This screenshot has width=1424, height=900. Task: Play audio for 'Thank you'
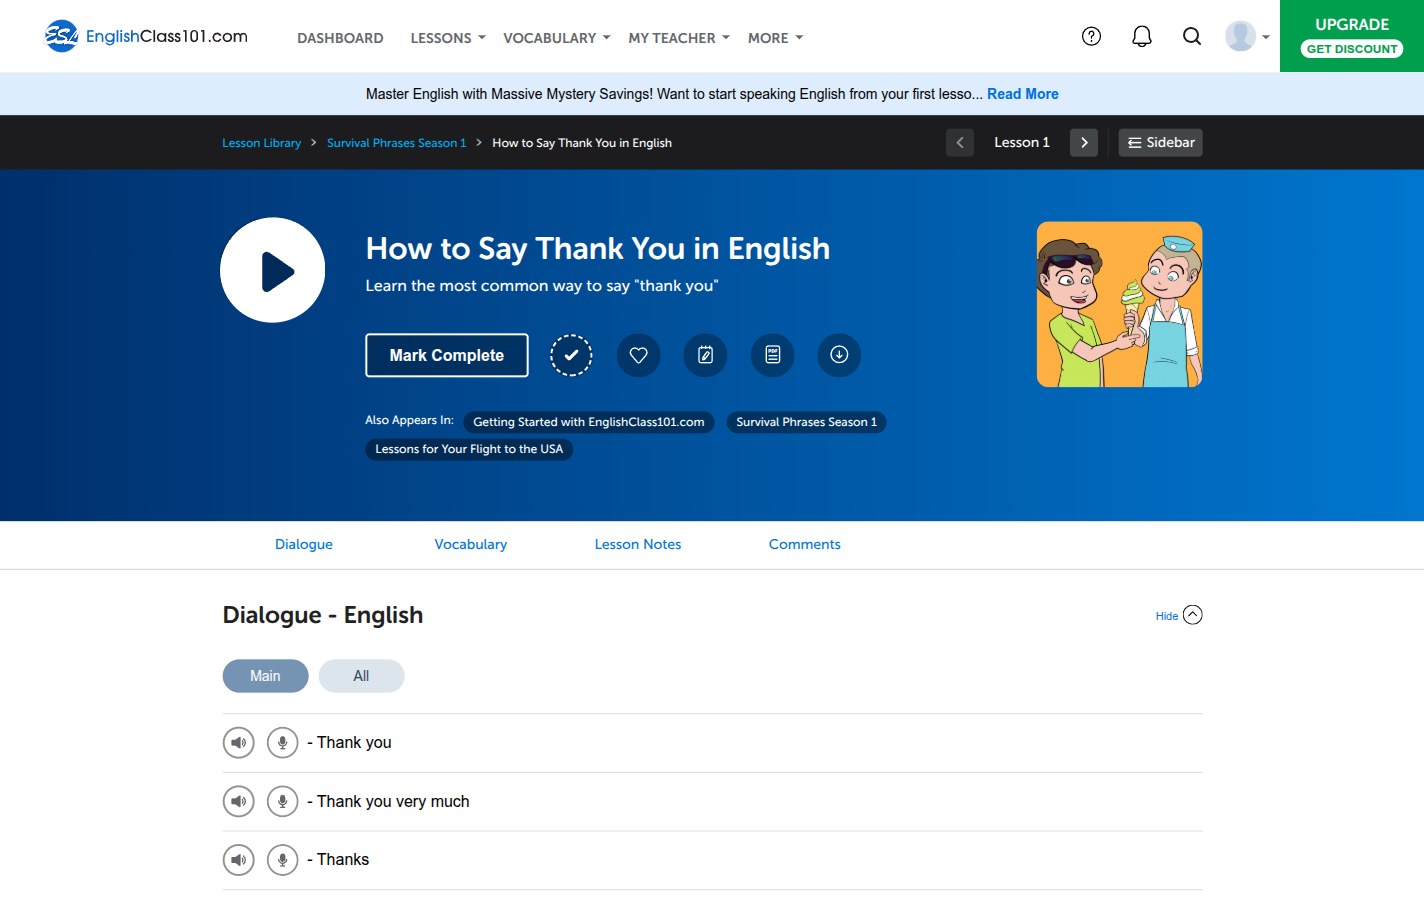tap(238, 743)
